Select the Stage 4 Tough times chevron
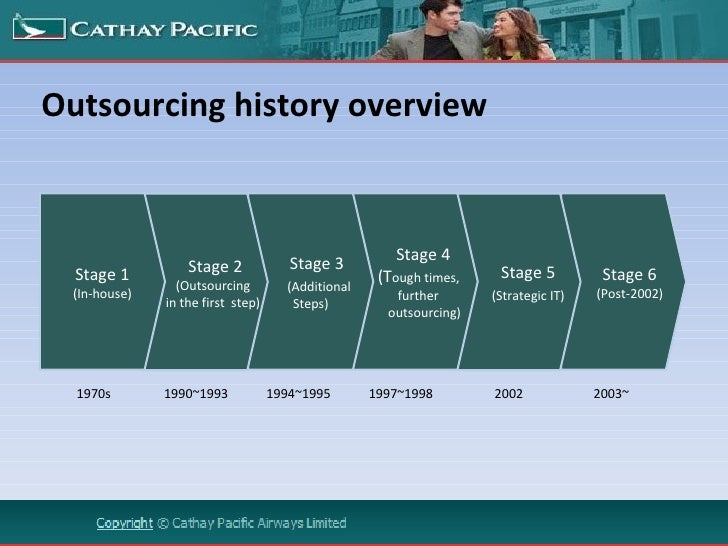This screenshot has width=728, height=546. tap(416, 282)
